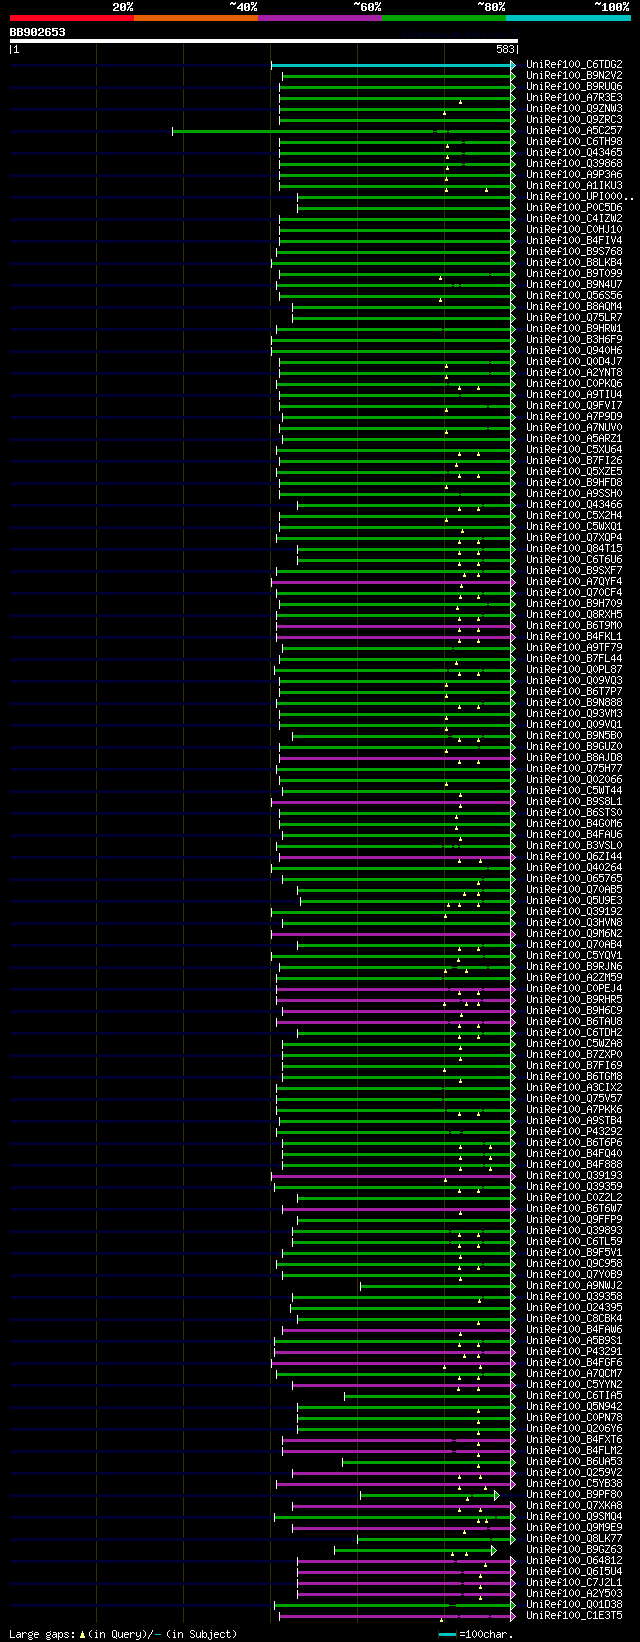Select the UniRef100_Q56S56 label
Viewport: 640px width, 1642px height.
pos(574,295)
